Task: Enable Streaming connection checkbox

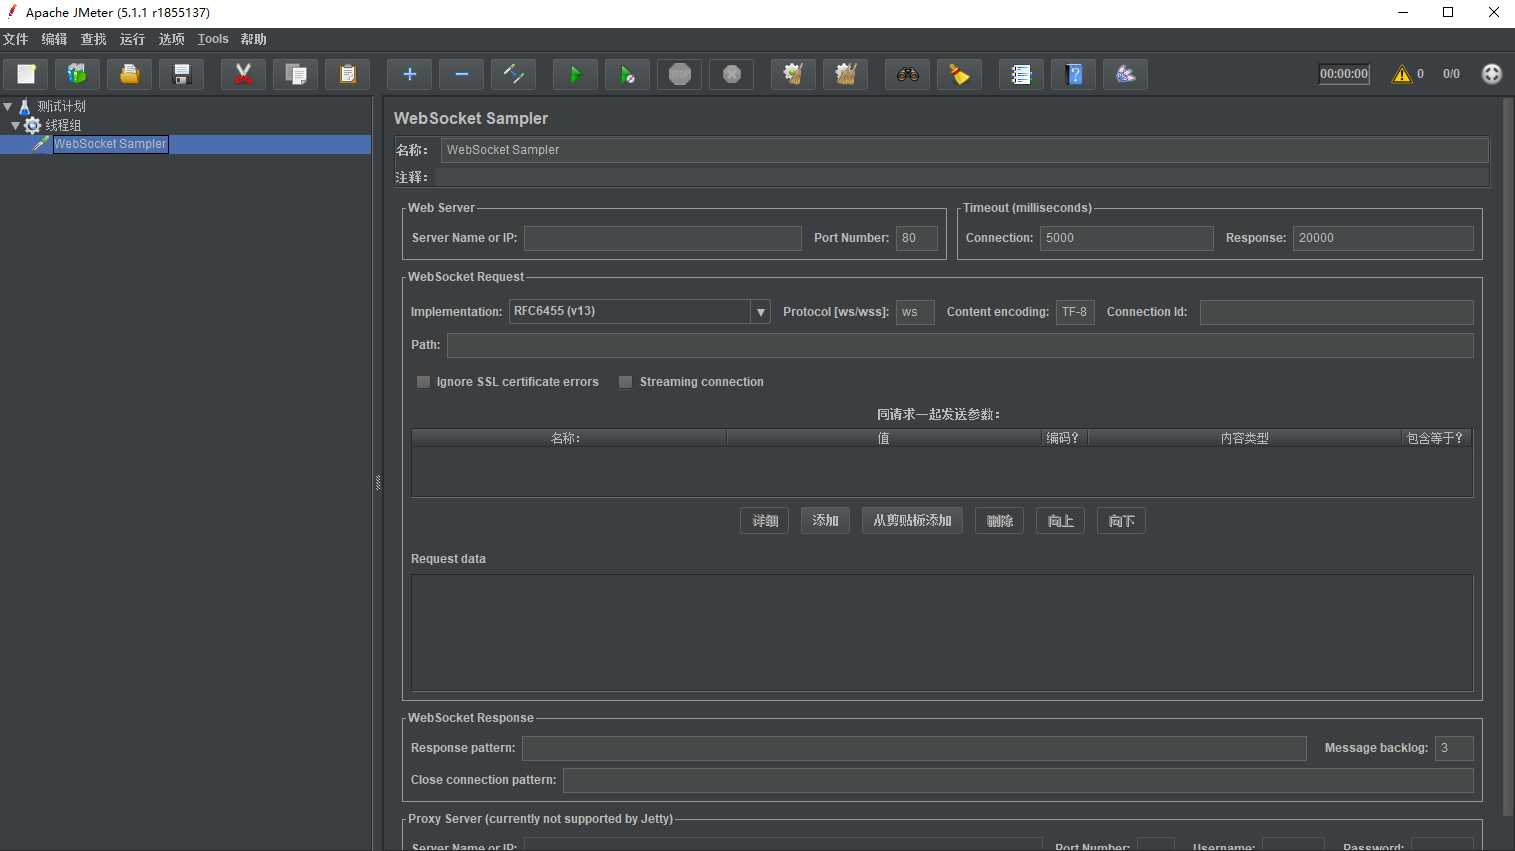Action: tap(626, 382)
